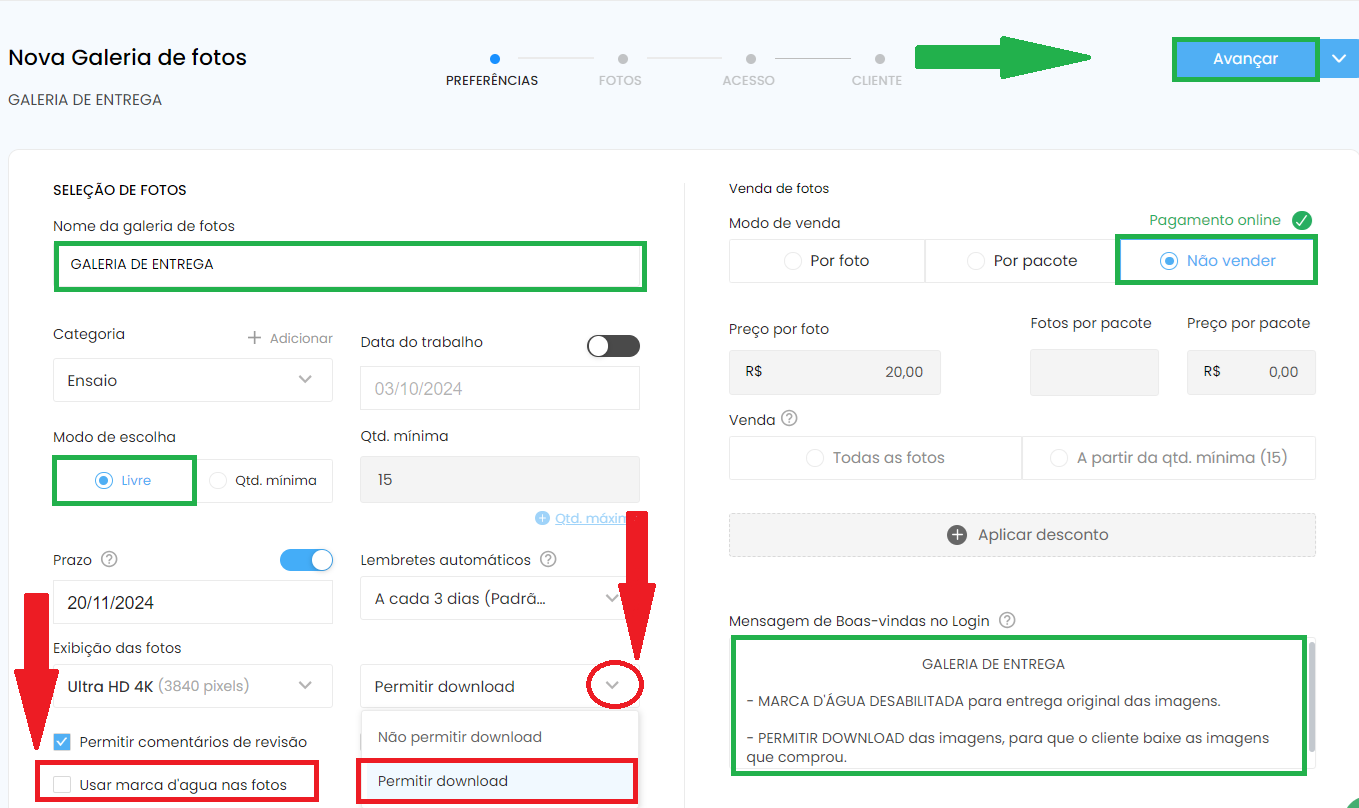This screenshot has width=1359, height=808.
Task: Go to the Cliente step
Action: pos(877,72)
